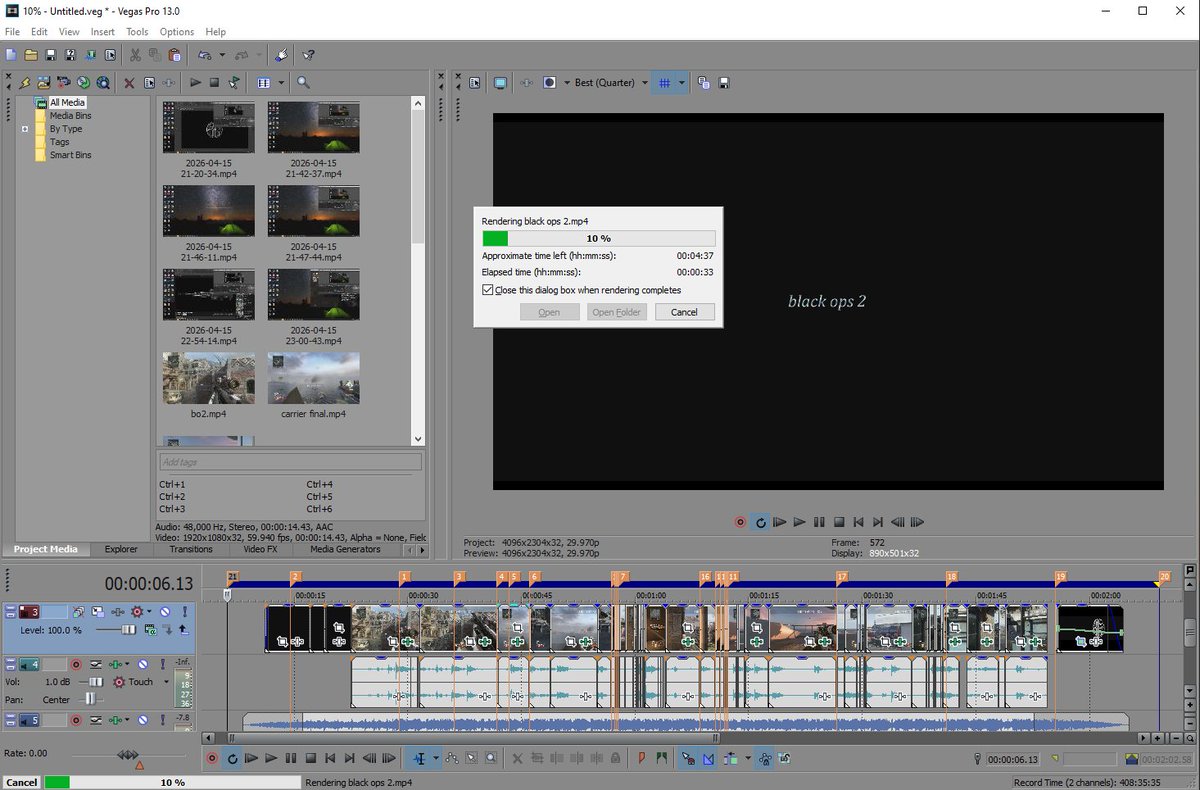Screen dimensions: 1200x790
Task: Click the Insert Region icon in timeline toolbar
Action: 661,759
